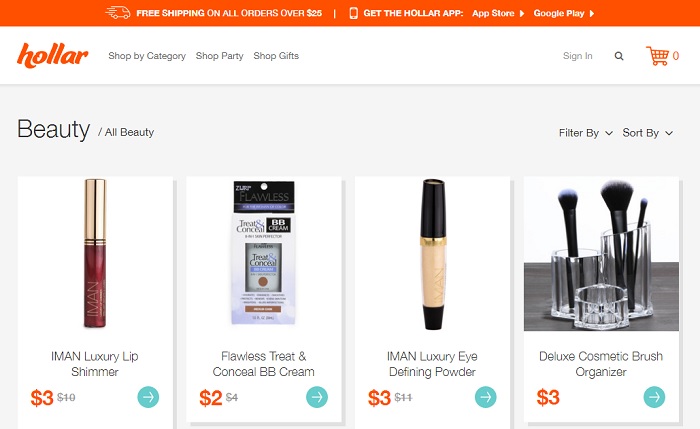Open the shopping cart icon
Image resolution: width=700 pixels, height=429 pixels.
pyautogui.click(x=658, y=56)
